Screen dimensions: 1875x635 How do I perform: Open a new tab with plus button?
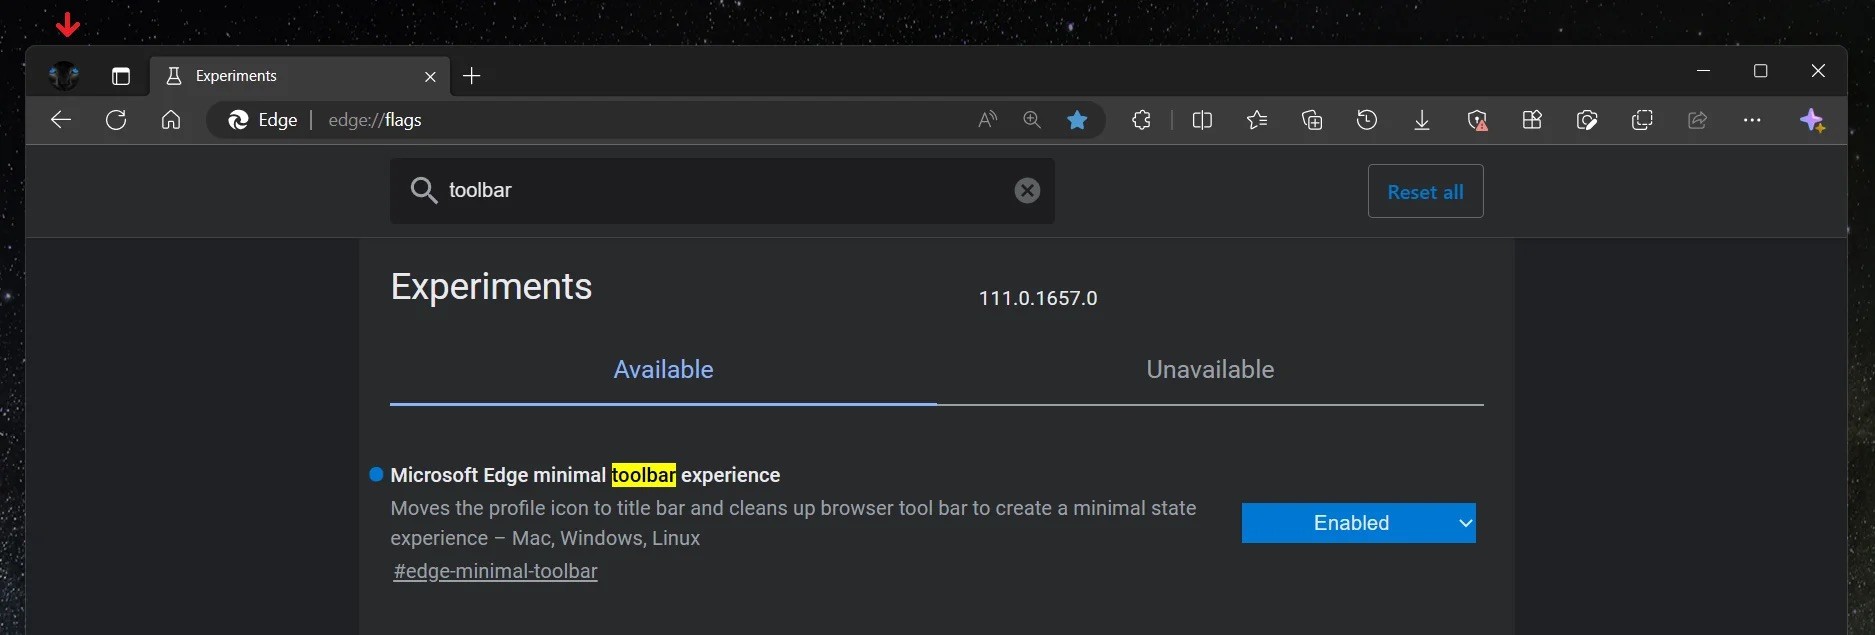coord(472,76)
